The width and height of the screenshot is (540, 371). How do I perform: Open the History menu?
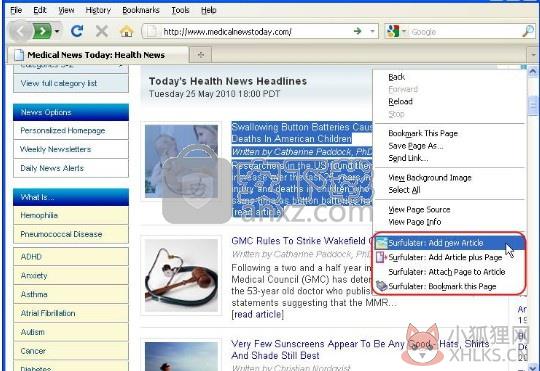click(98, 10)
